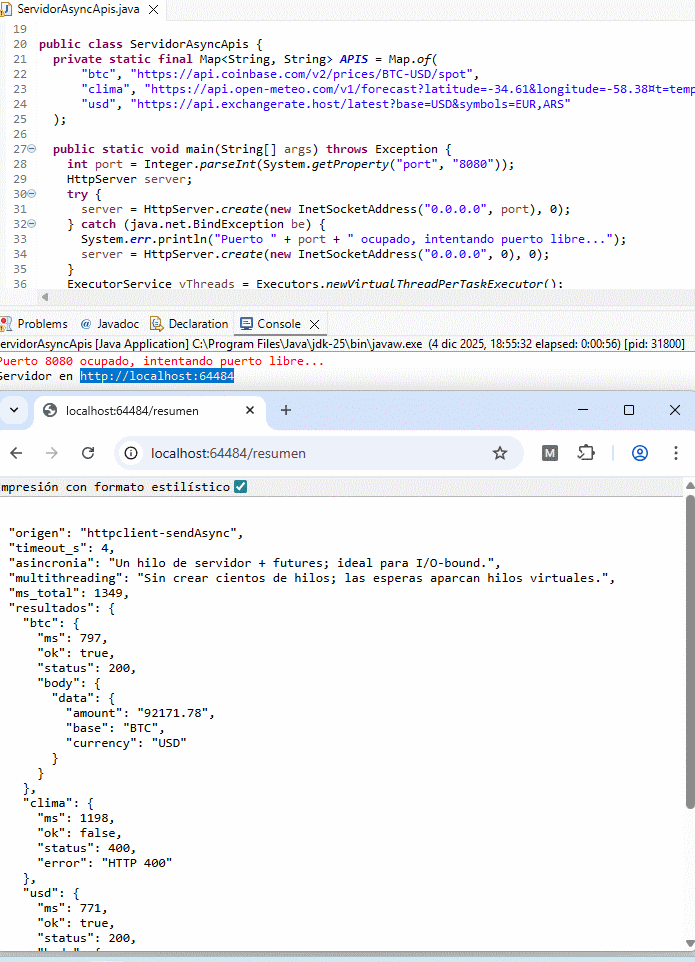This screenshot has height=962, width=695.
Task: Click the Chrome reload page icon
Action: (x=88, y=453)
